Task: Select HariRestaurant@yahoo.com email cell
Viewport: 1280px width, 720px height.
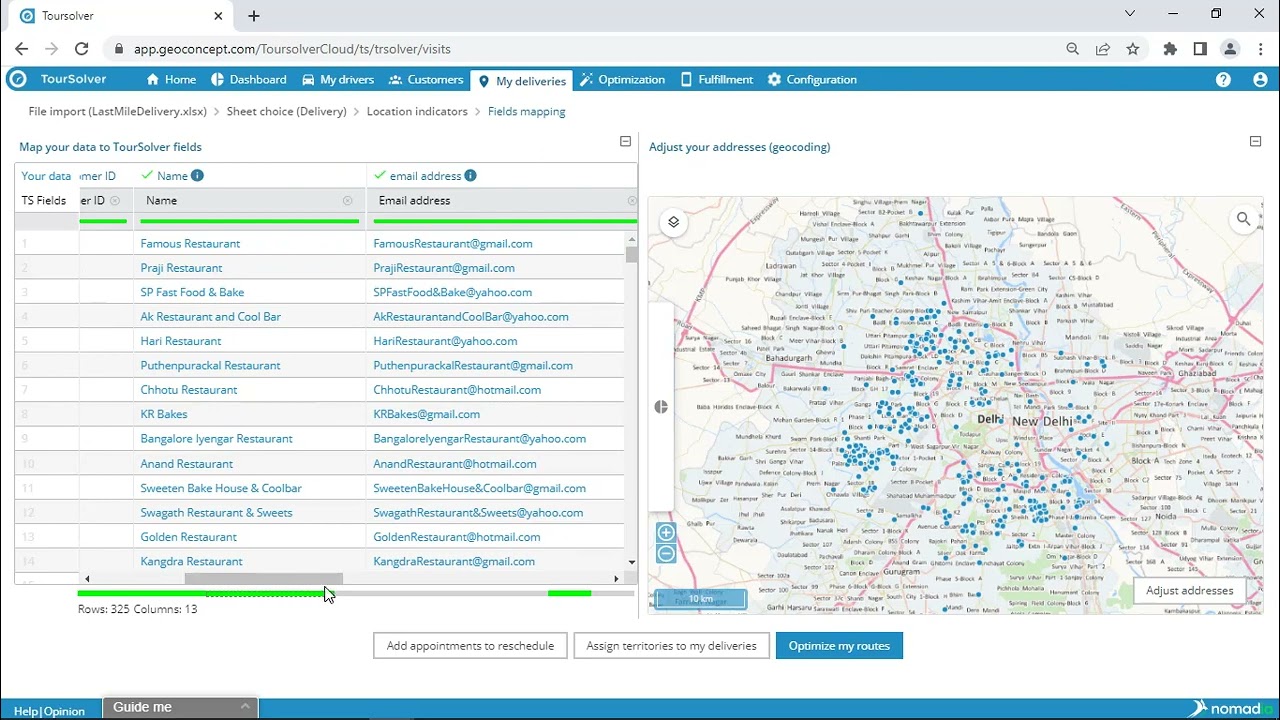Action: [445, 341]
